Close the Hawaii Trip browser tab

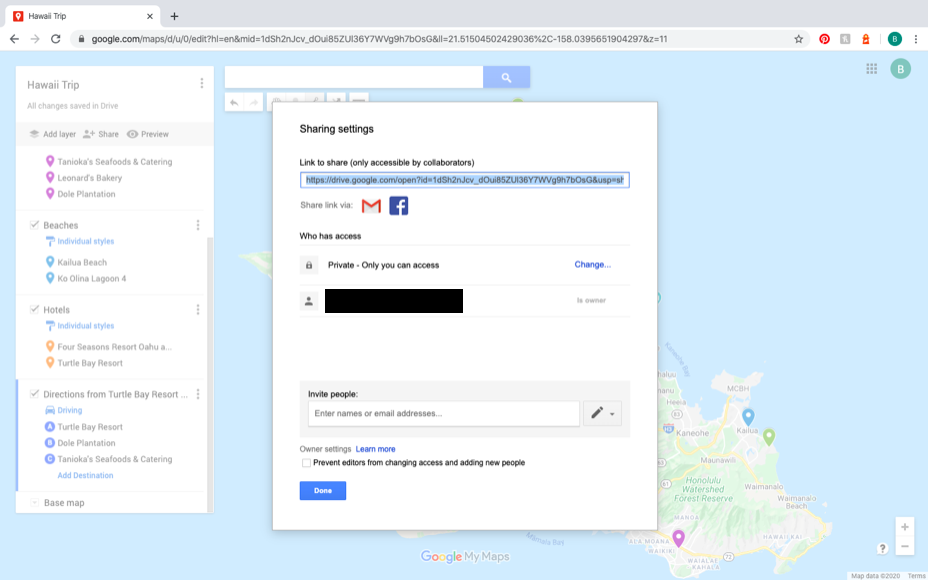pyautogui.click(x=150, y=17)
